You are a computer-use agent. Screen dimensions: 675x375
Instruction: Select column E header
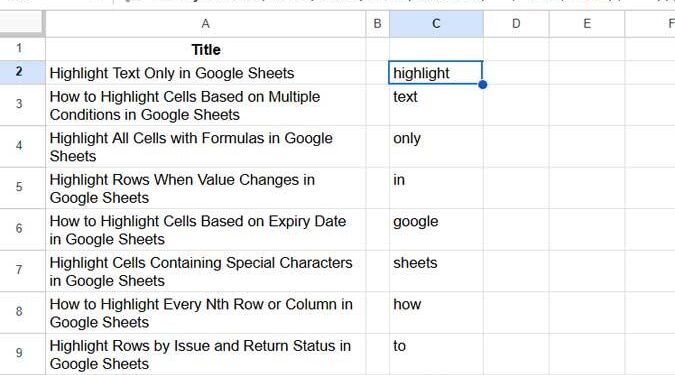coord(587,24)
